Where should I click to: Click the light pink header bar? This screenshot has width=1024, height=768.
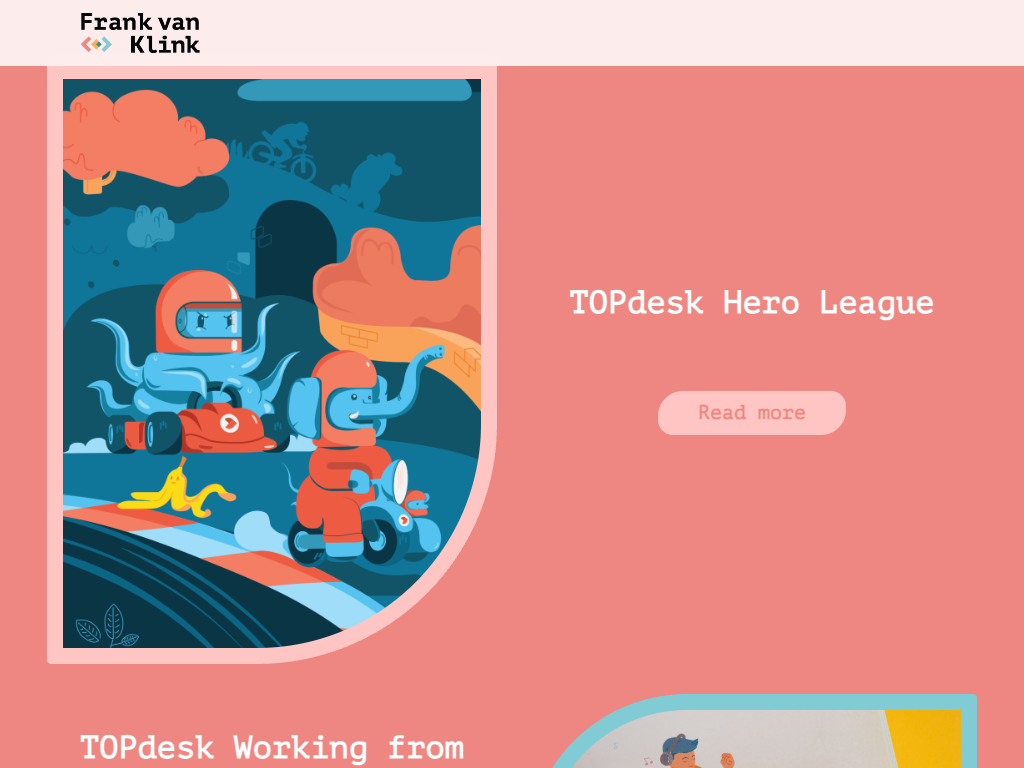tap(512, 33)
